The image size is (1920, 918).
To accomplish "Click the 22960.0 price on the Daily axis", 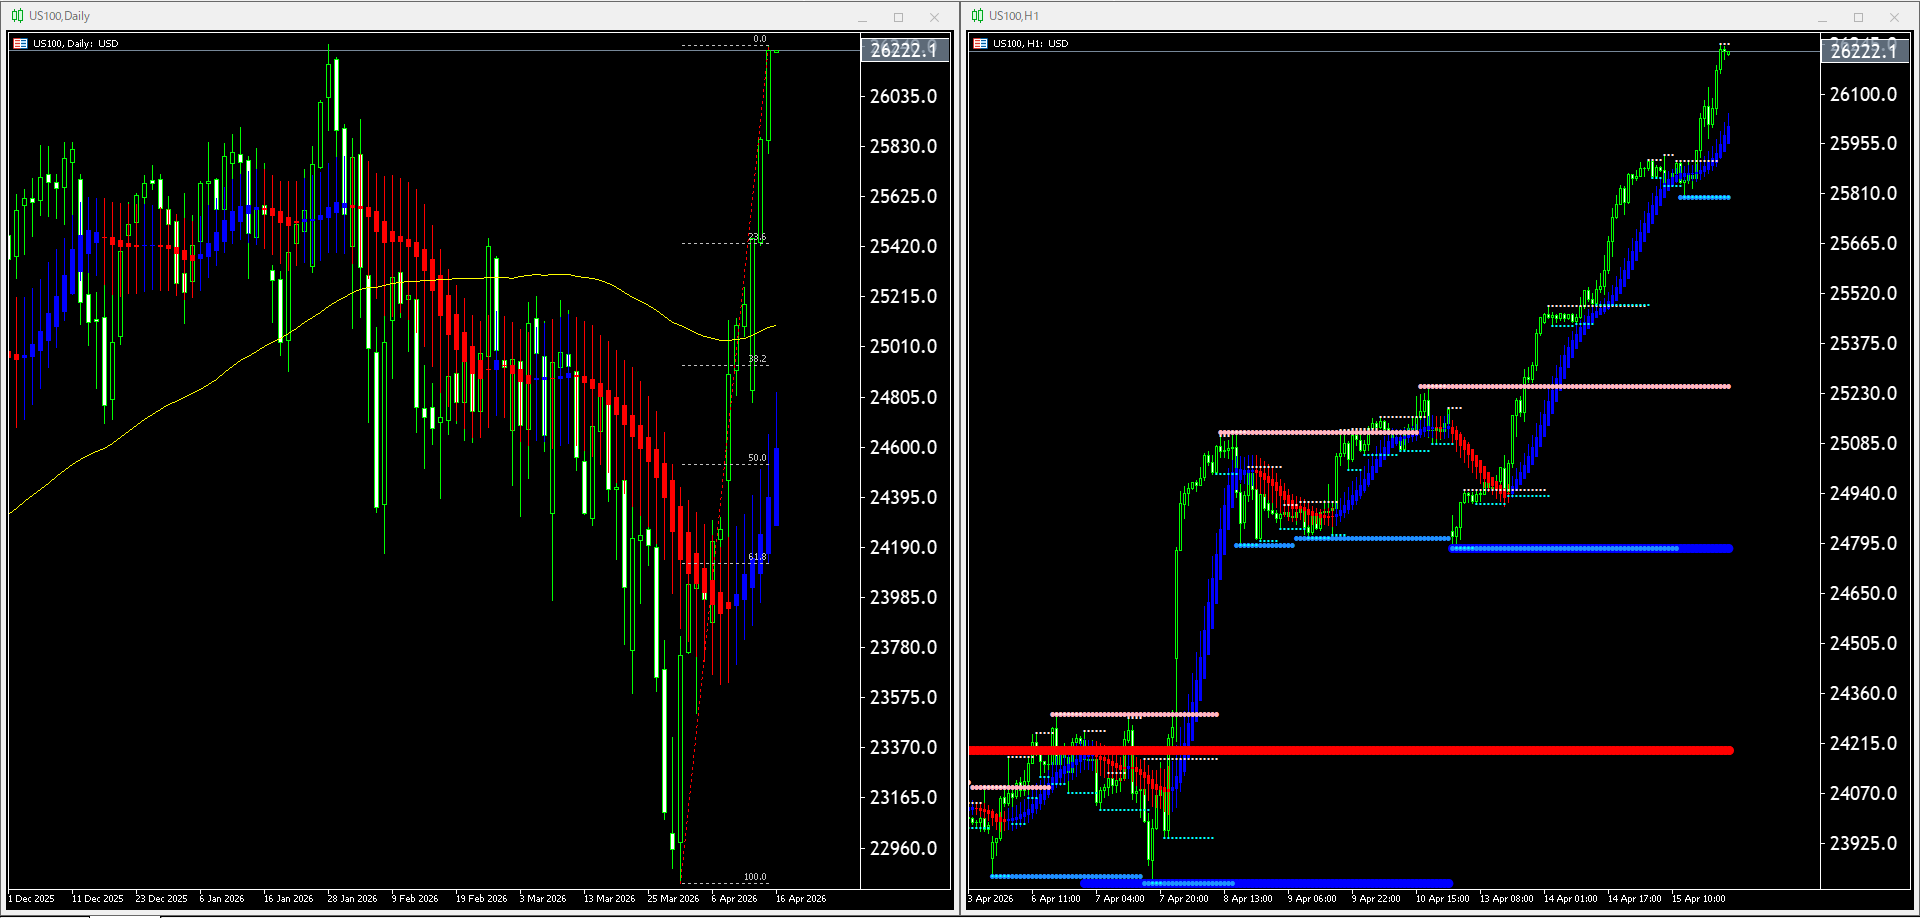I will 903,848.
